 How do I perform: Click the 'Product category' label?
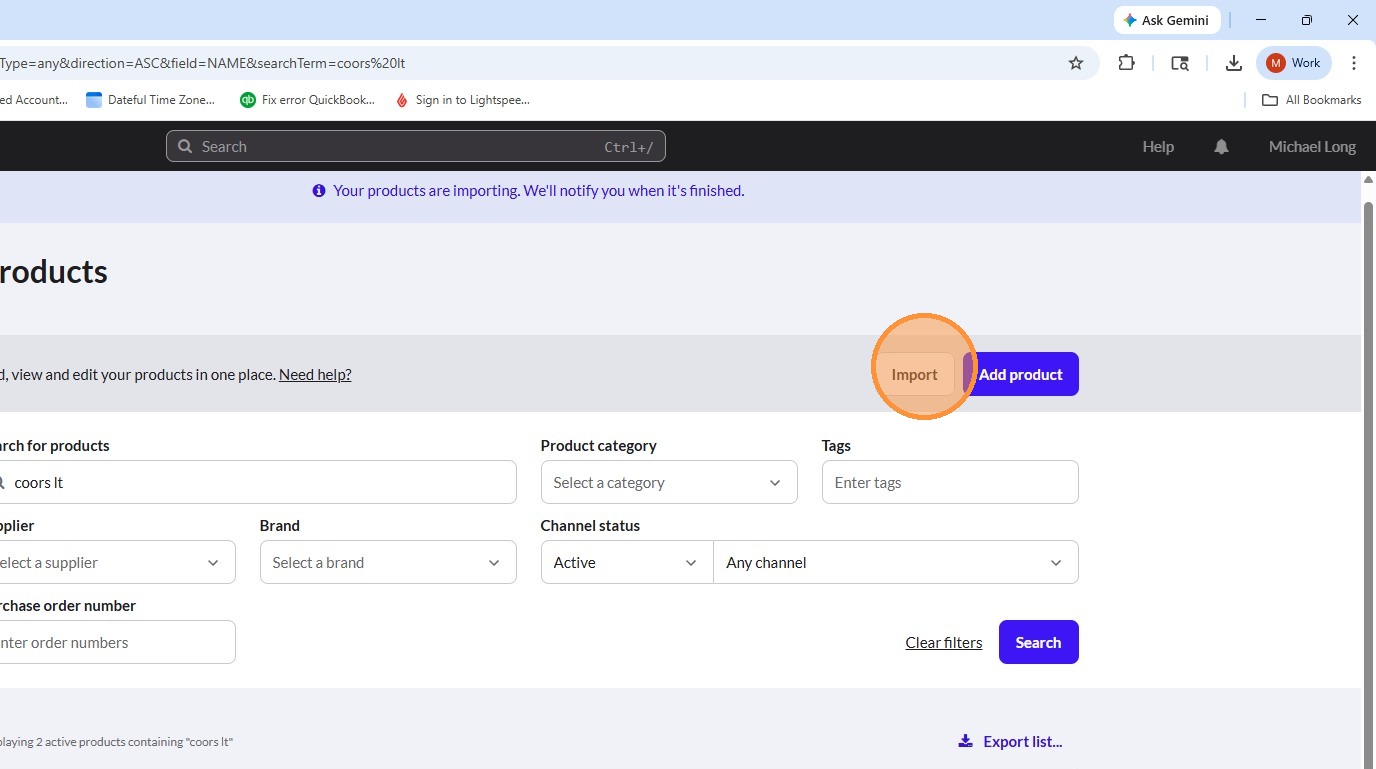[599, 446]
